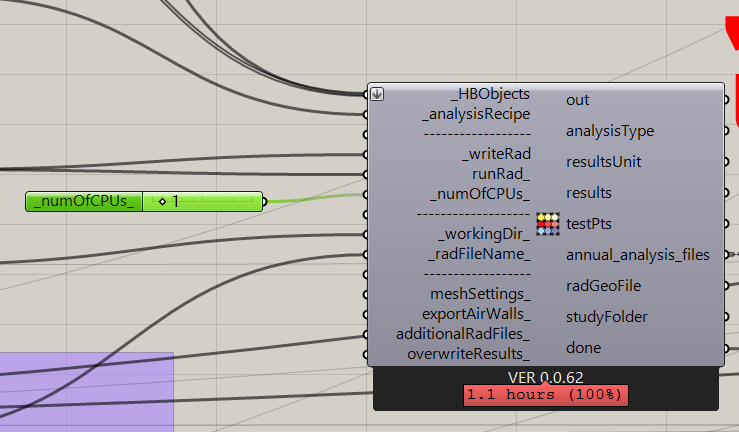The height and width of the screenshot is (432, 739).
Task: Click the 1.1 hours (100%) profiler tag
Action: [x=546, y=395]
